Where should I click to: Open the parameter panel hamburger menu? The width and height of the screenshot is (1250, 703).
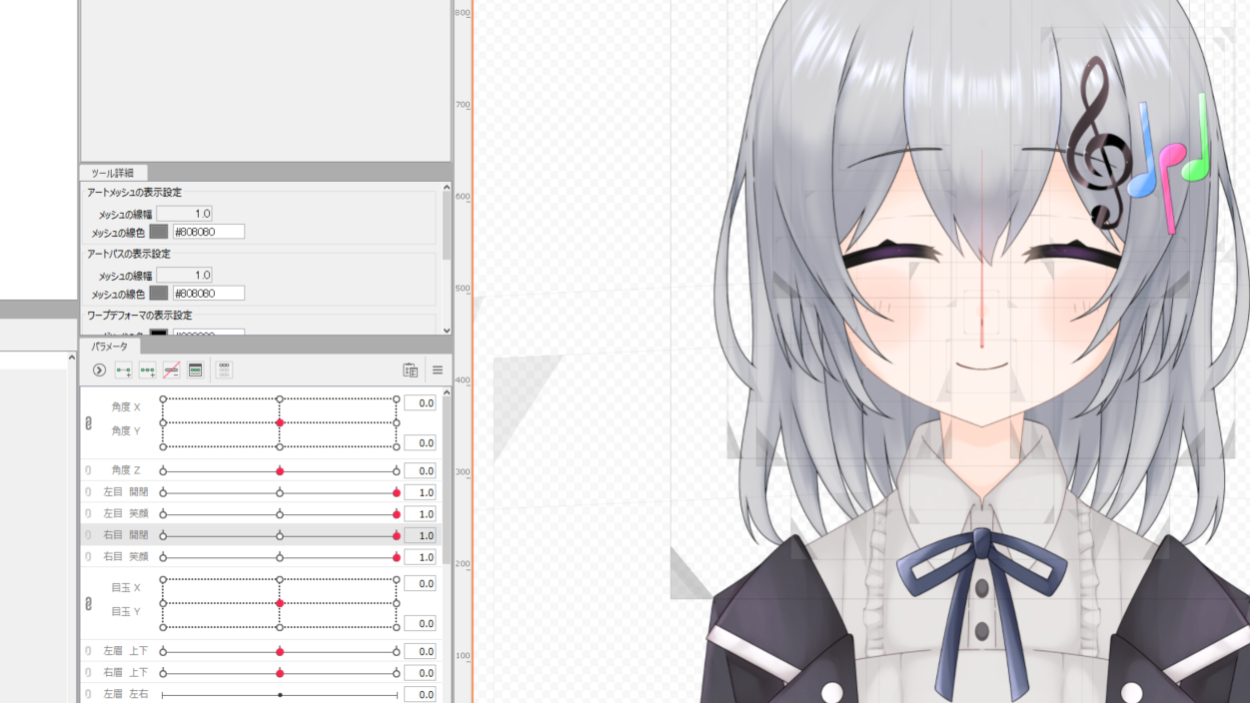tap(437, 370)
